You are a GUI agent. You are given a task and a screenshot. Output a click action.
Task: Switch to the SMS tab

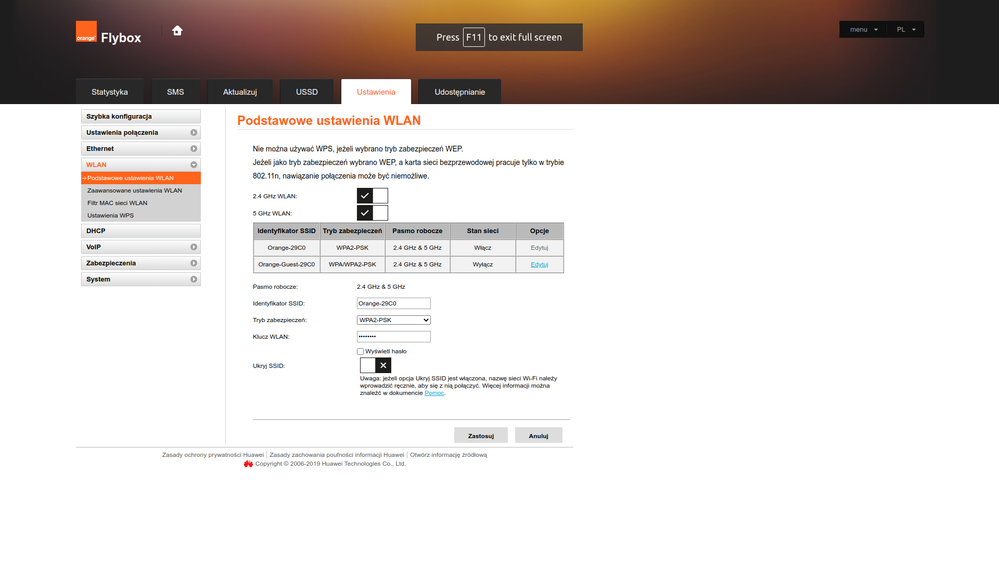point(175,92)
